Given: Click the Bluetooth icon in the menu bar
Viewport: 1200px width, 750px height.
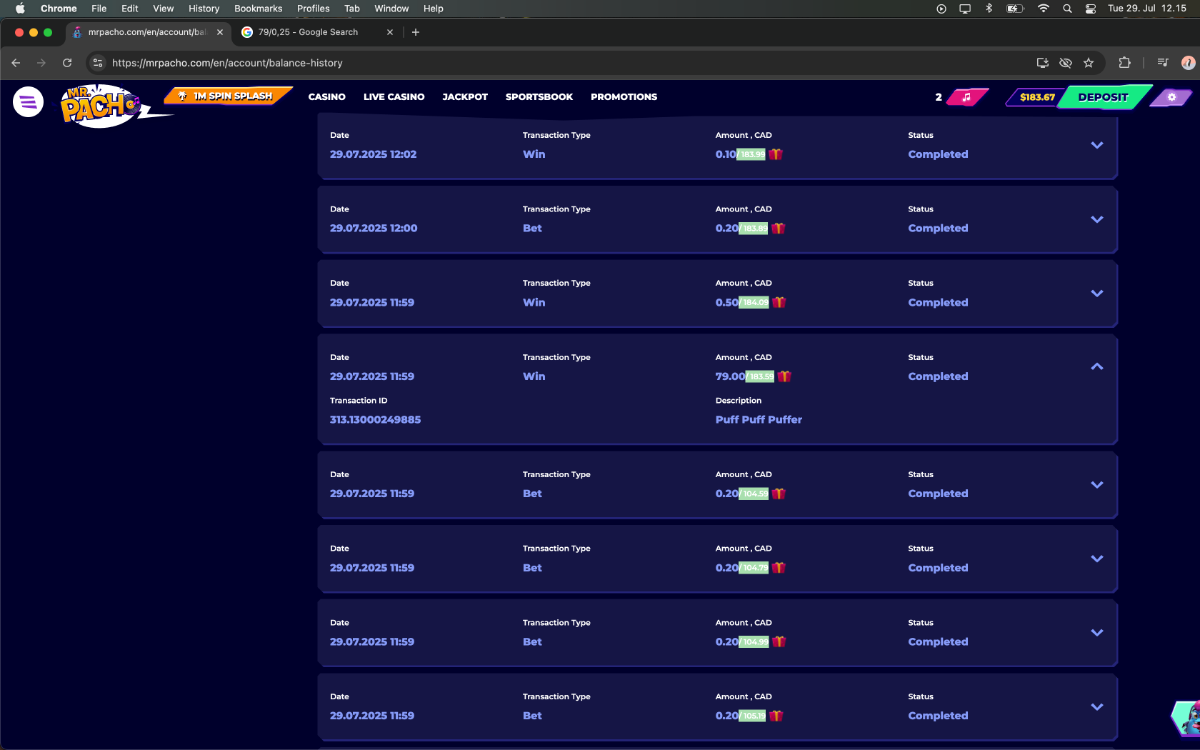Looking at the screenshot, I should 989,8.
